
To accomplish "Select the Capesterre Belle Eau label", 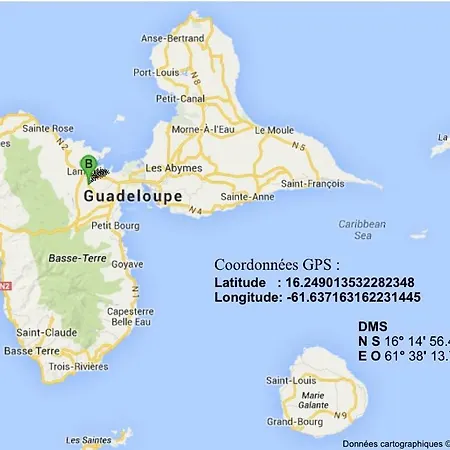I will click(131, 317).
